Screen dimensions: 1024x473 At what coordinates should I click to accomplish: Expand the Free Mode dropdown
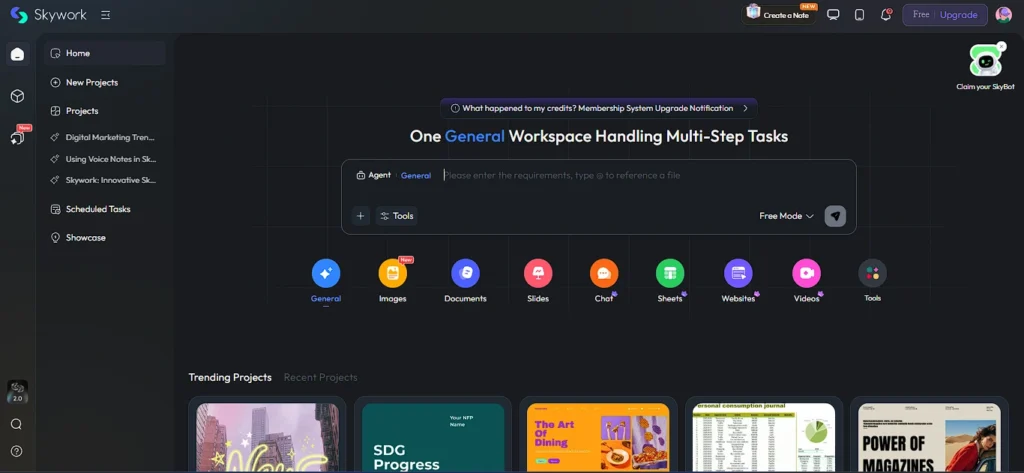pos(786,216)
